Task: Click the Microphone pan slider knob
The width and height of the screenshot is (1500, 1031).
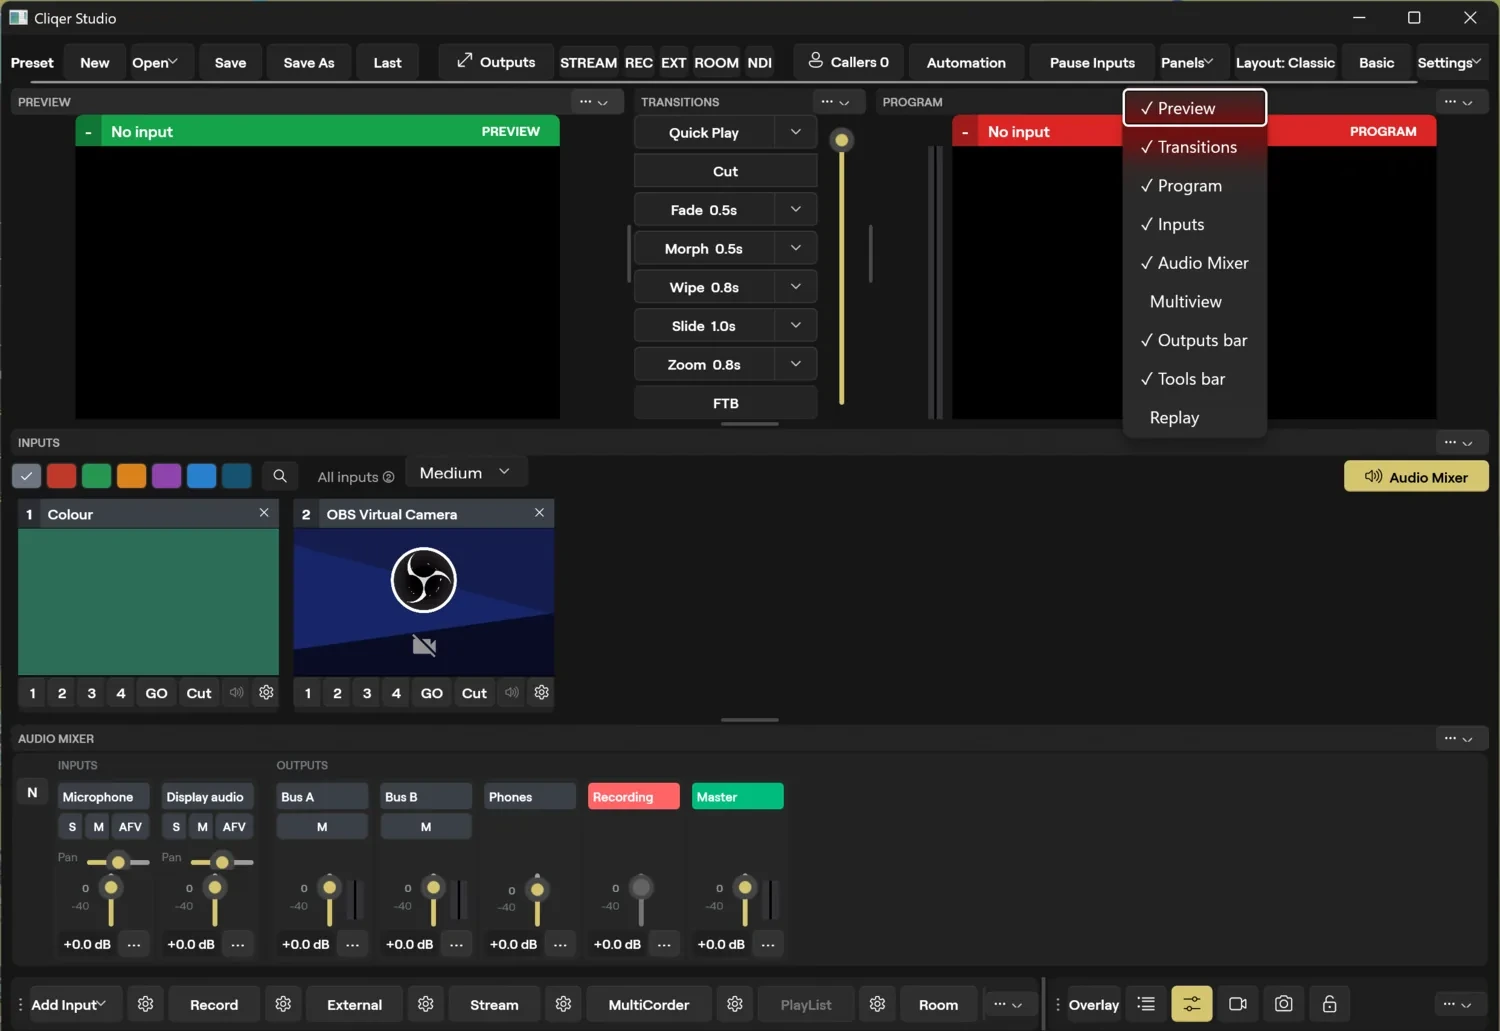Action: (x=119, y=862)
